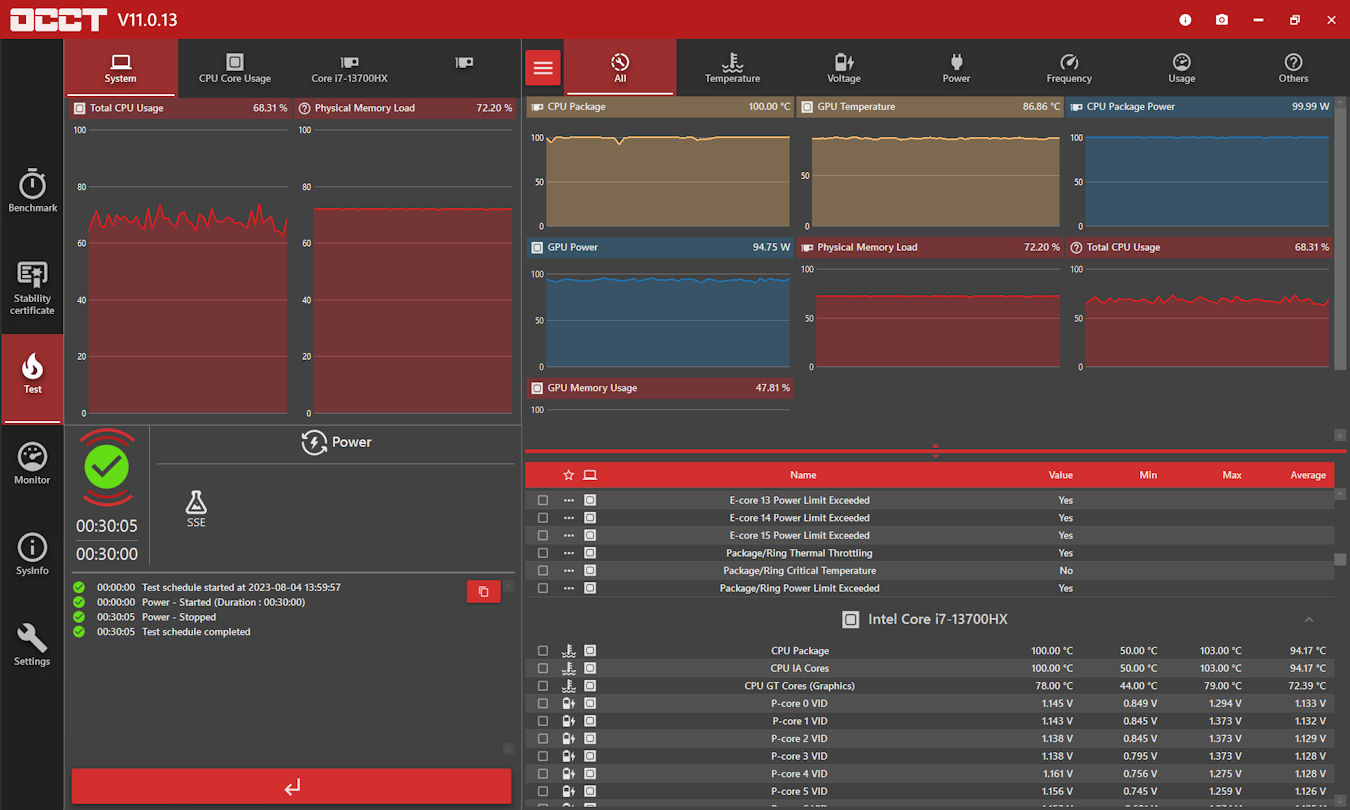
Task: Show the Temperature sensors tab
Action: click(x=732, y=67)
